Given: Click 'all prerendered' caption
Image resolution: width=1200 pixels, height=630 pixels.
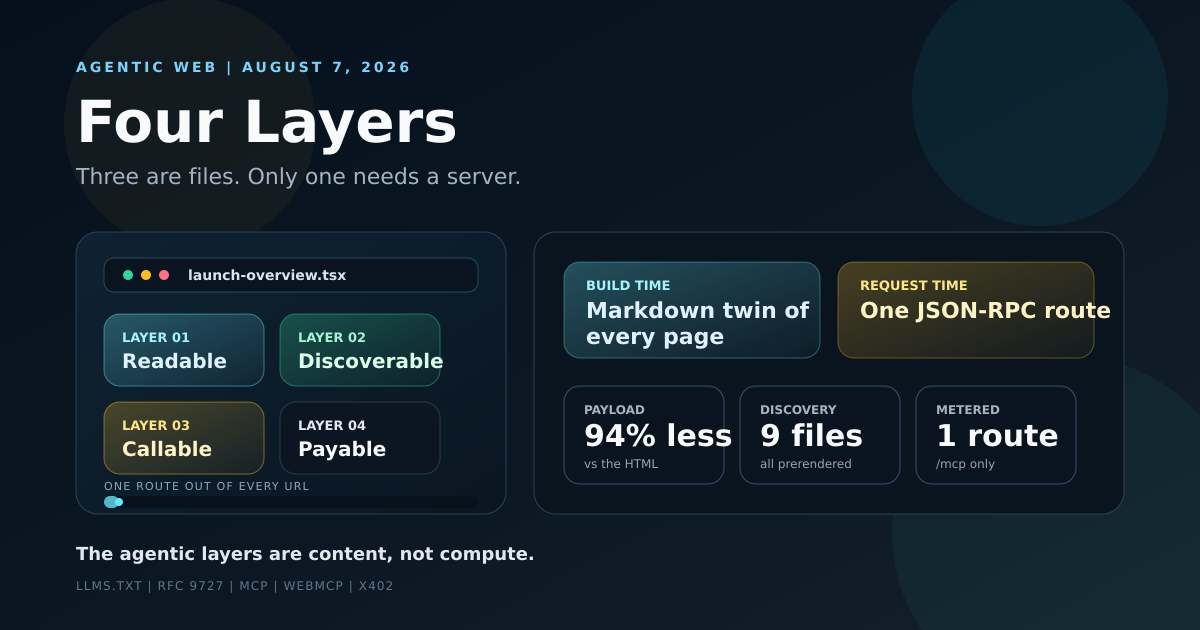Looking at the screenshot, I should [x=806, y=464].
